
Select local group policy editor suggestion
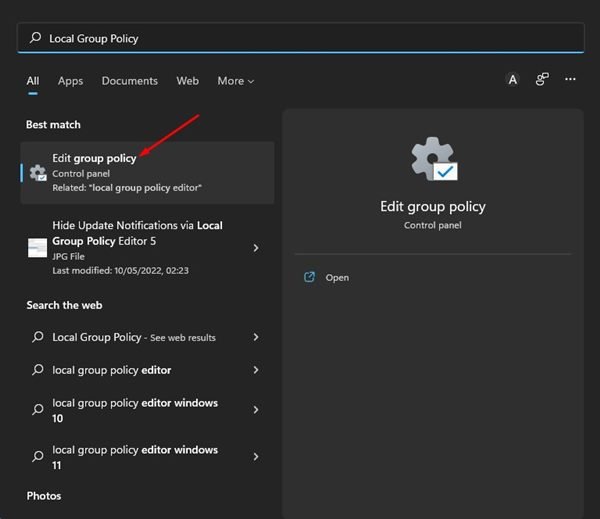click(147, 370)
